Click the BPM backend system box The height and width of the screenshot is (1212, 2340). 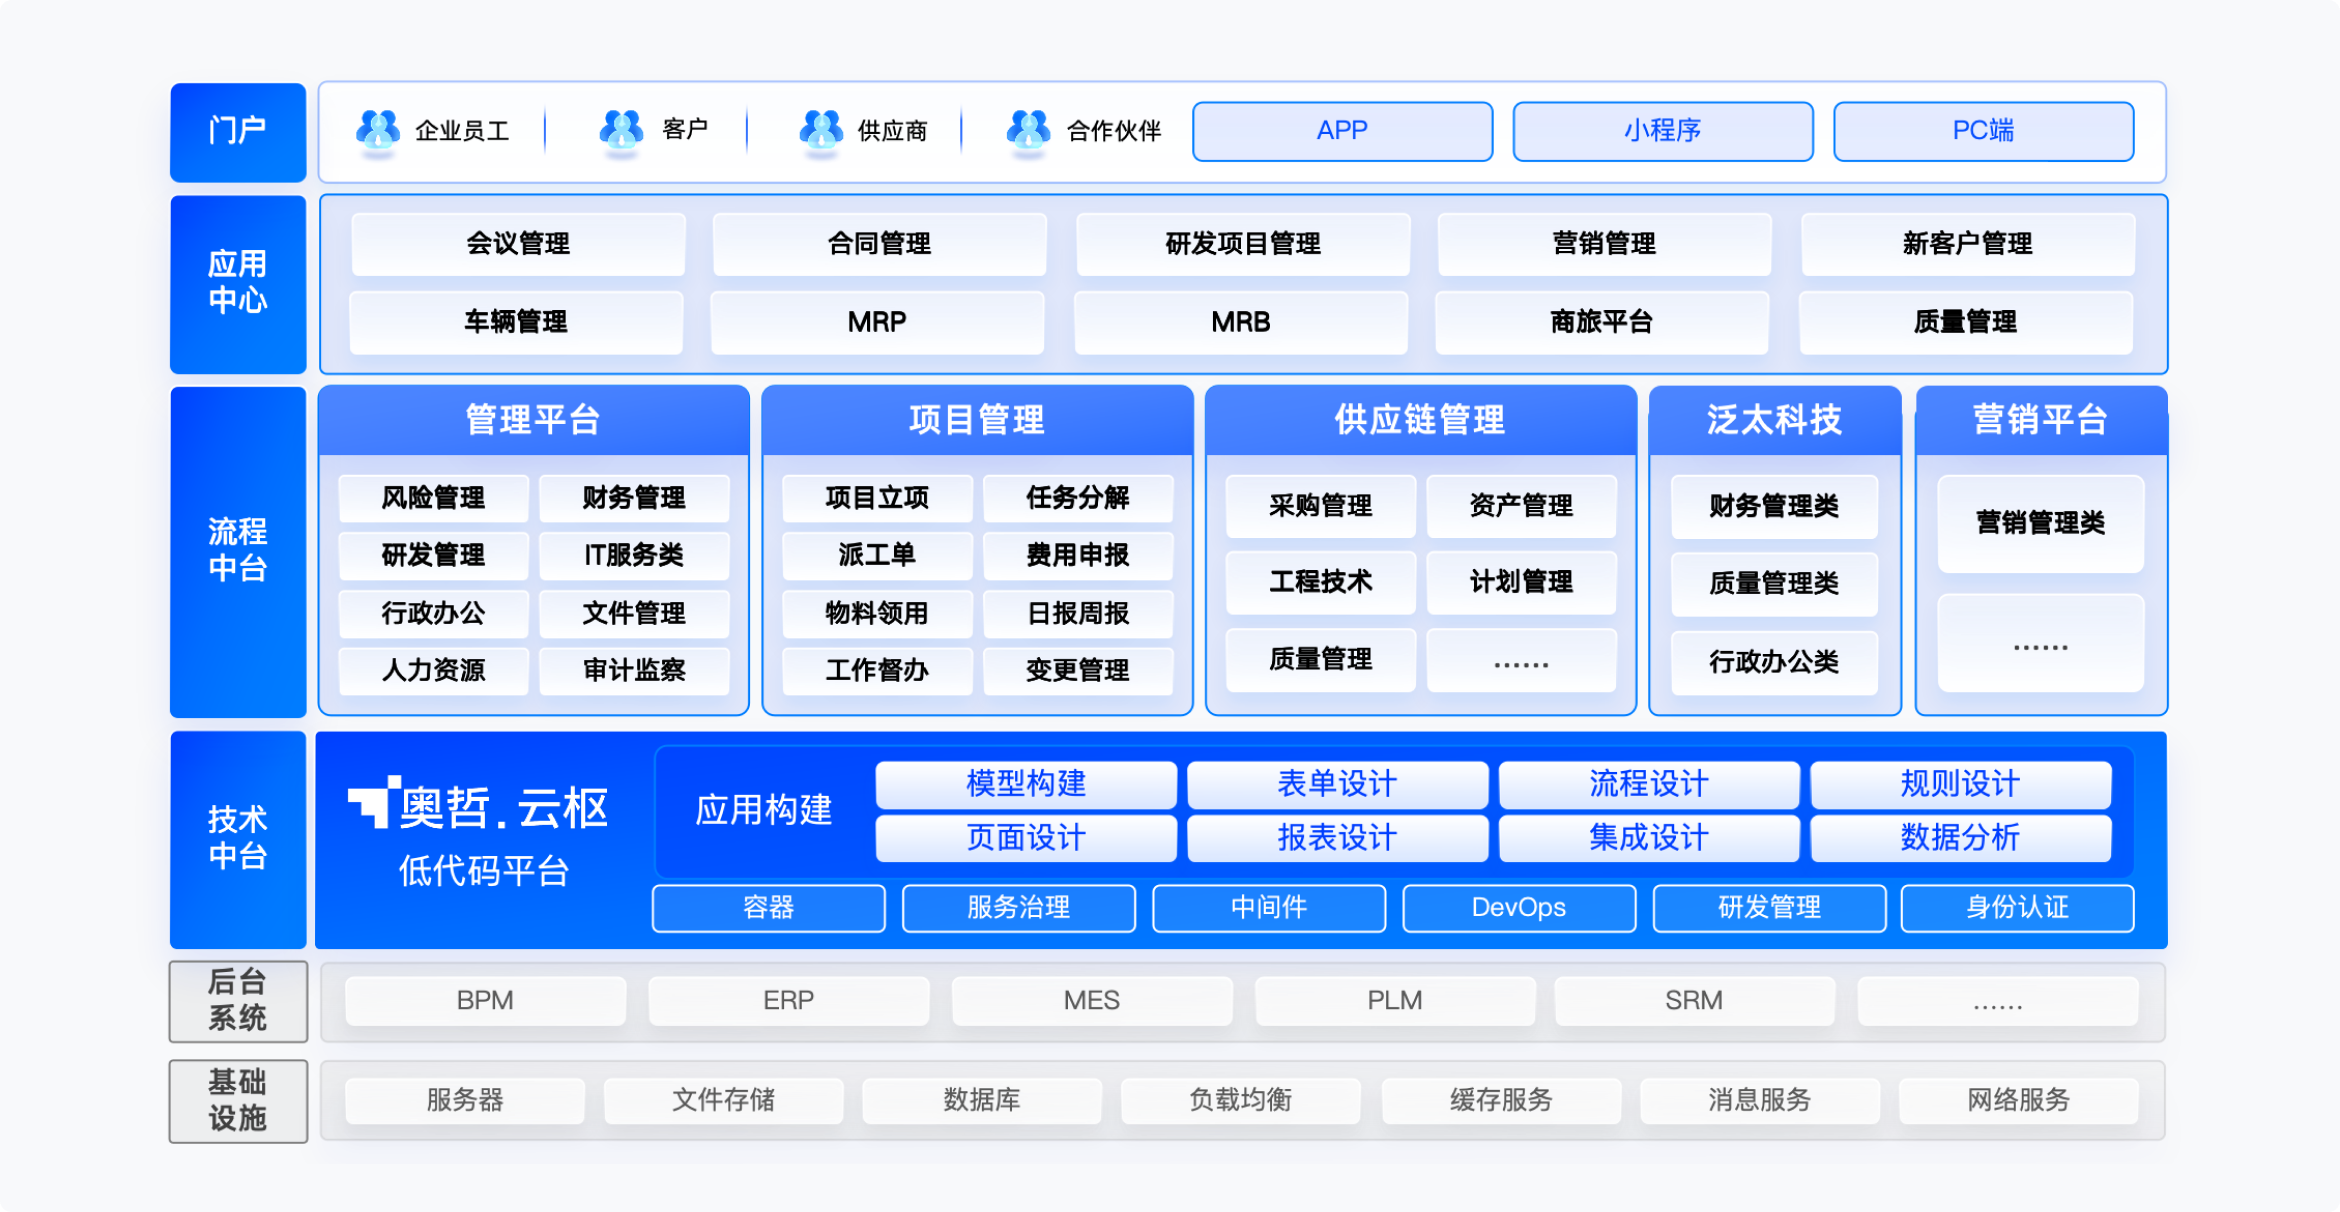[485, 1001]
